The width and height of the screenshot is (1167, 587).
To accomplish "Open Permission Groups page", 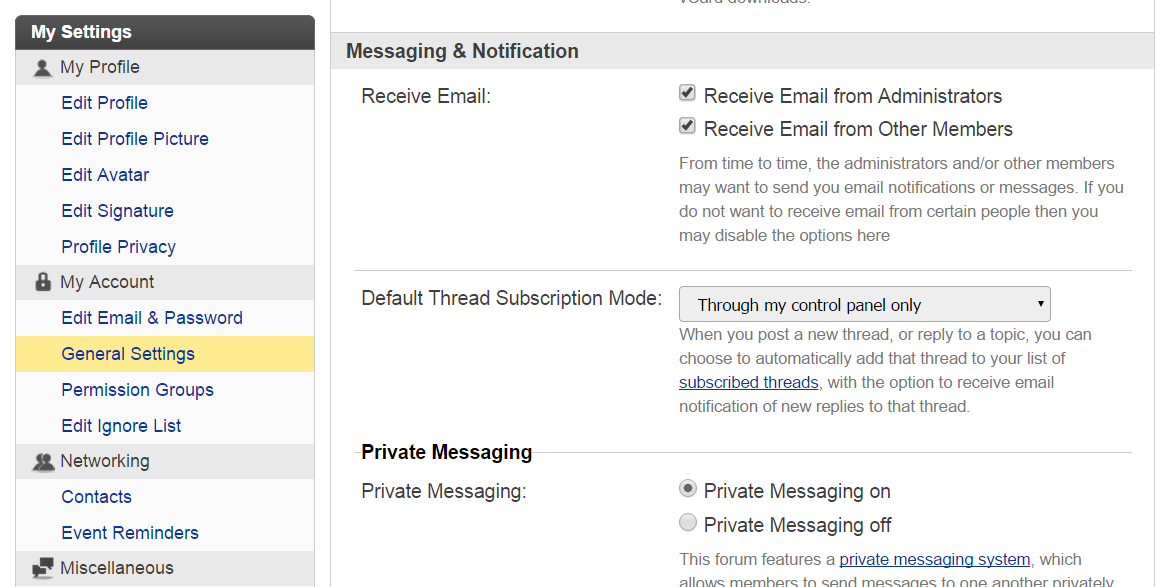I will (137, 390).
